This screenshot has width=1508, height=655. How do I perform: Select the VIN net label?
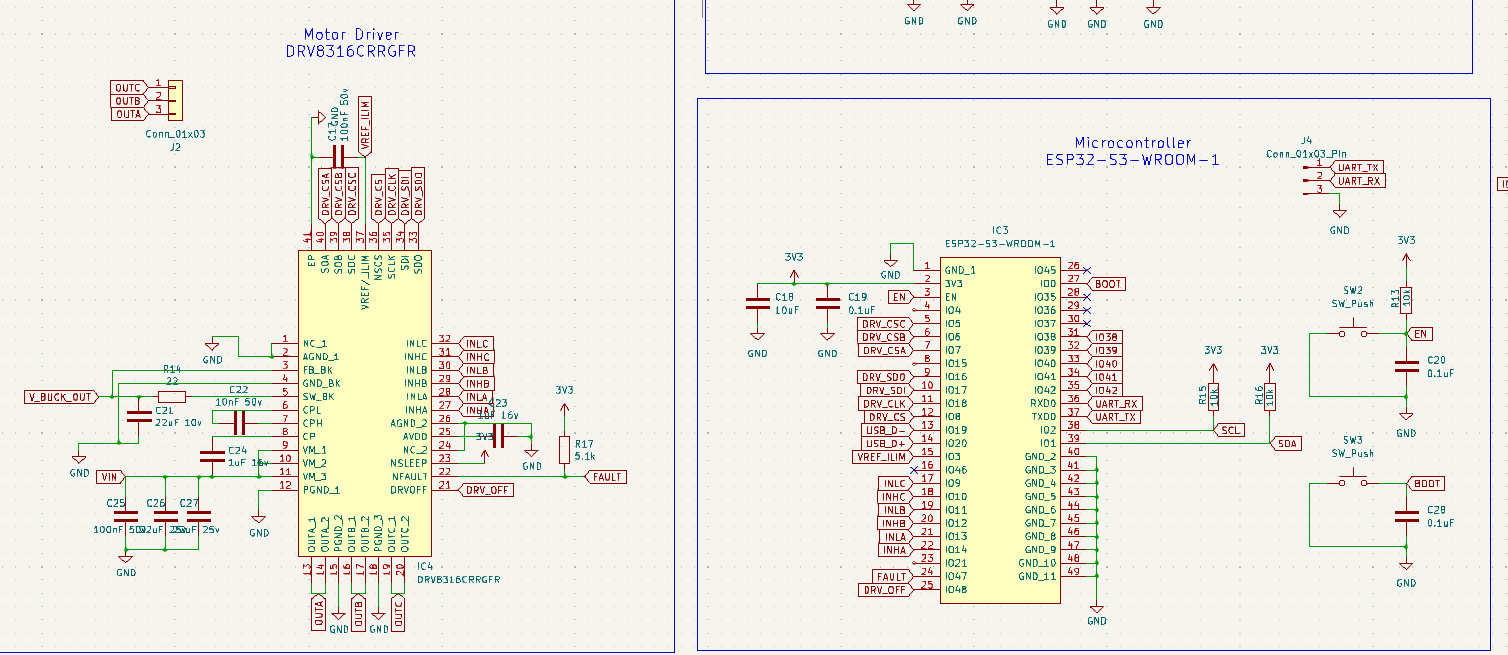click(109, 476)
